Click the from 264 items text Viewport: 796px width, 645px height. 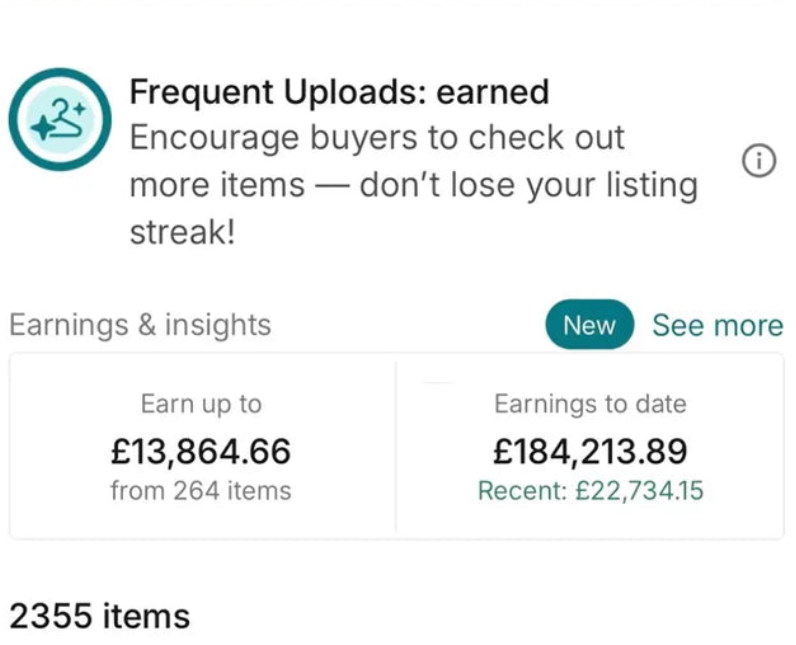click(201, 491)
